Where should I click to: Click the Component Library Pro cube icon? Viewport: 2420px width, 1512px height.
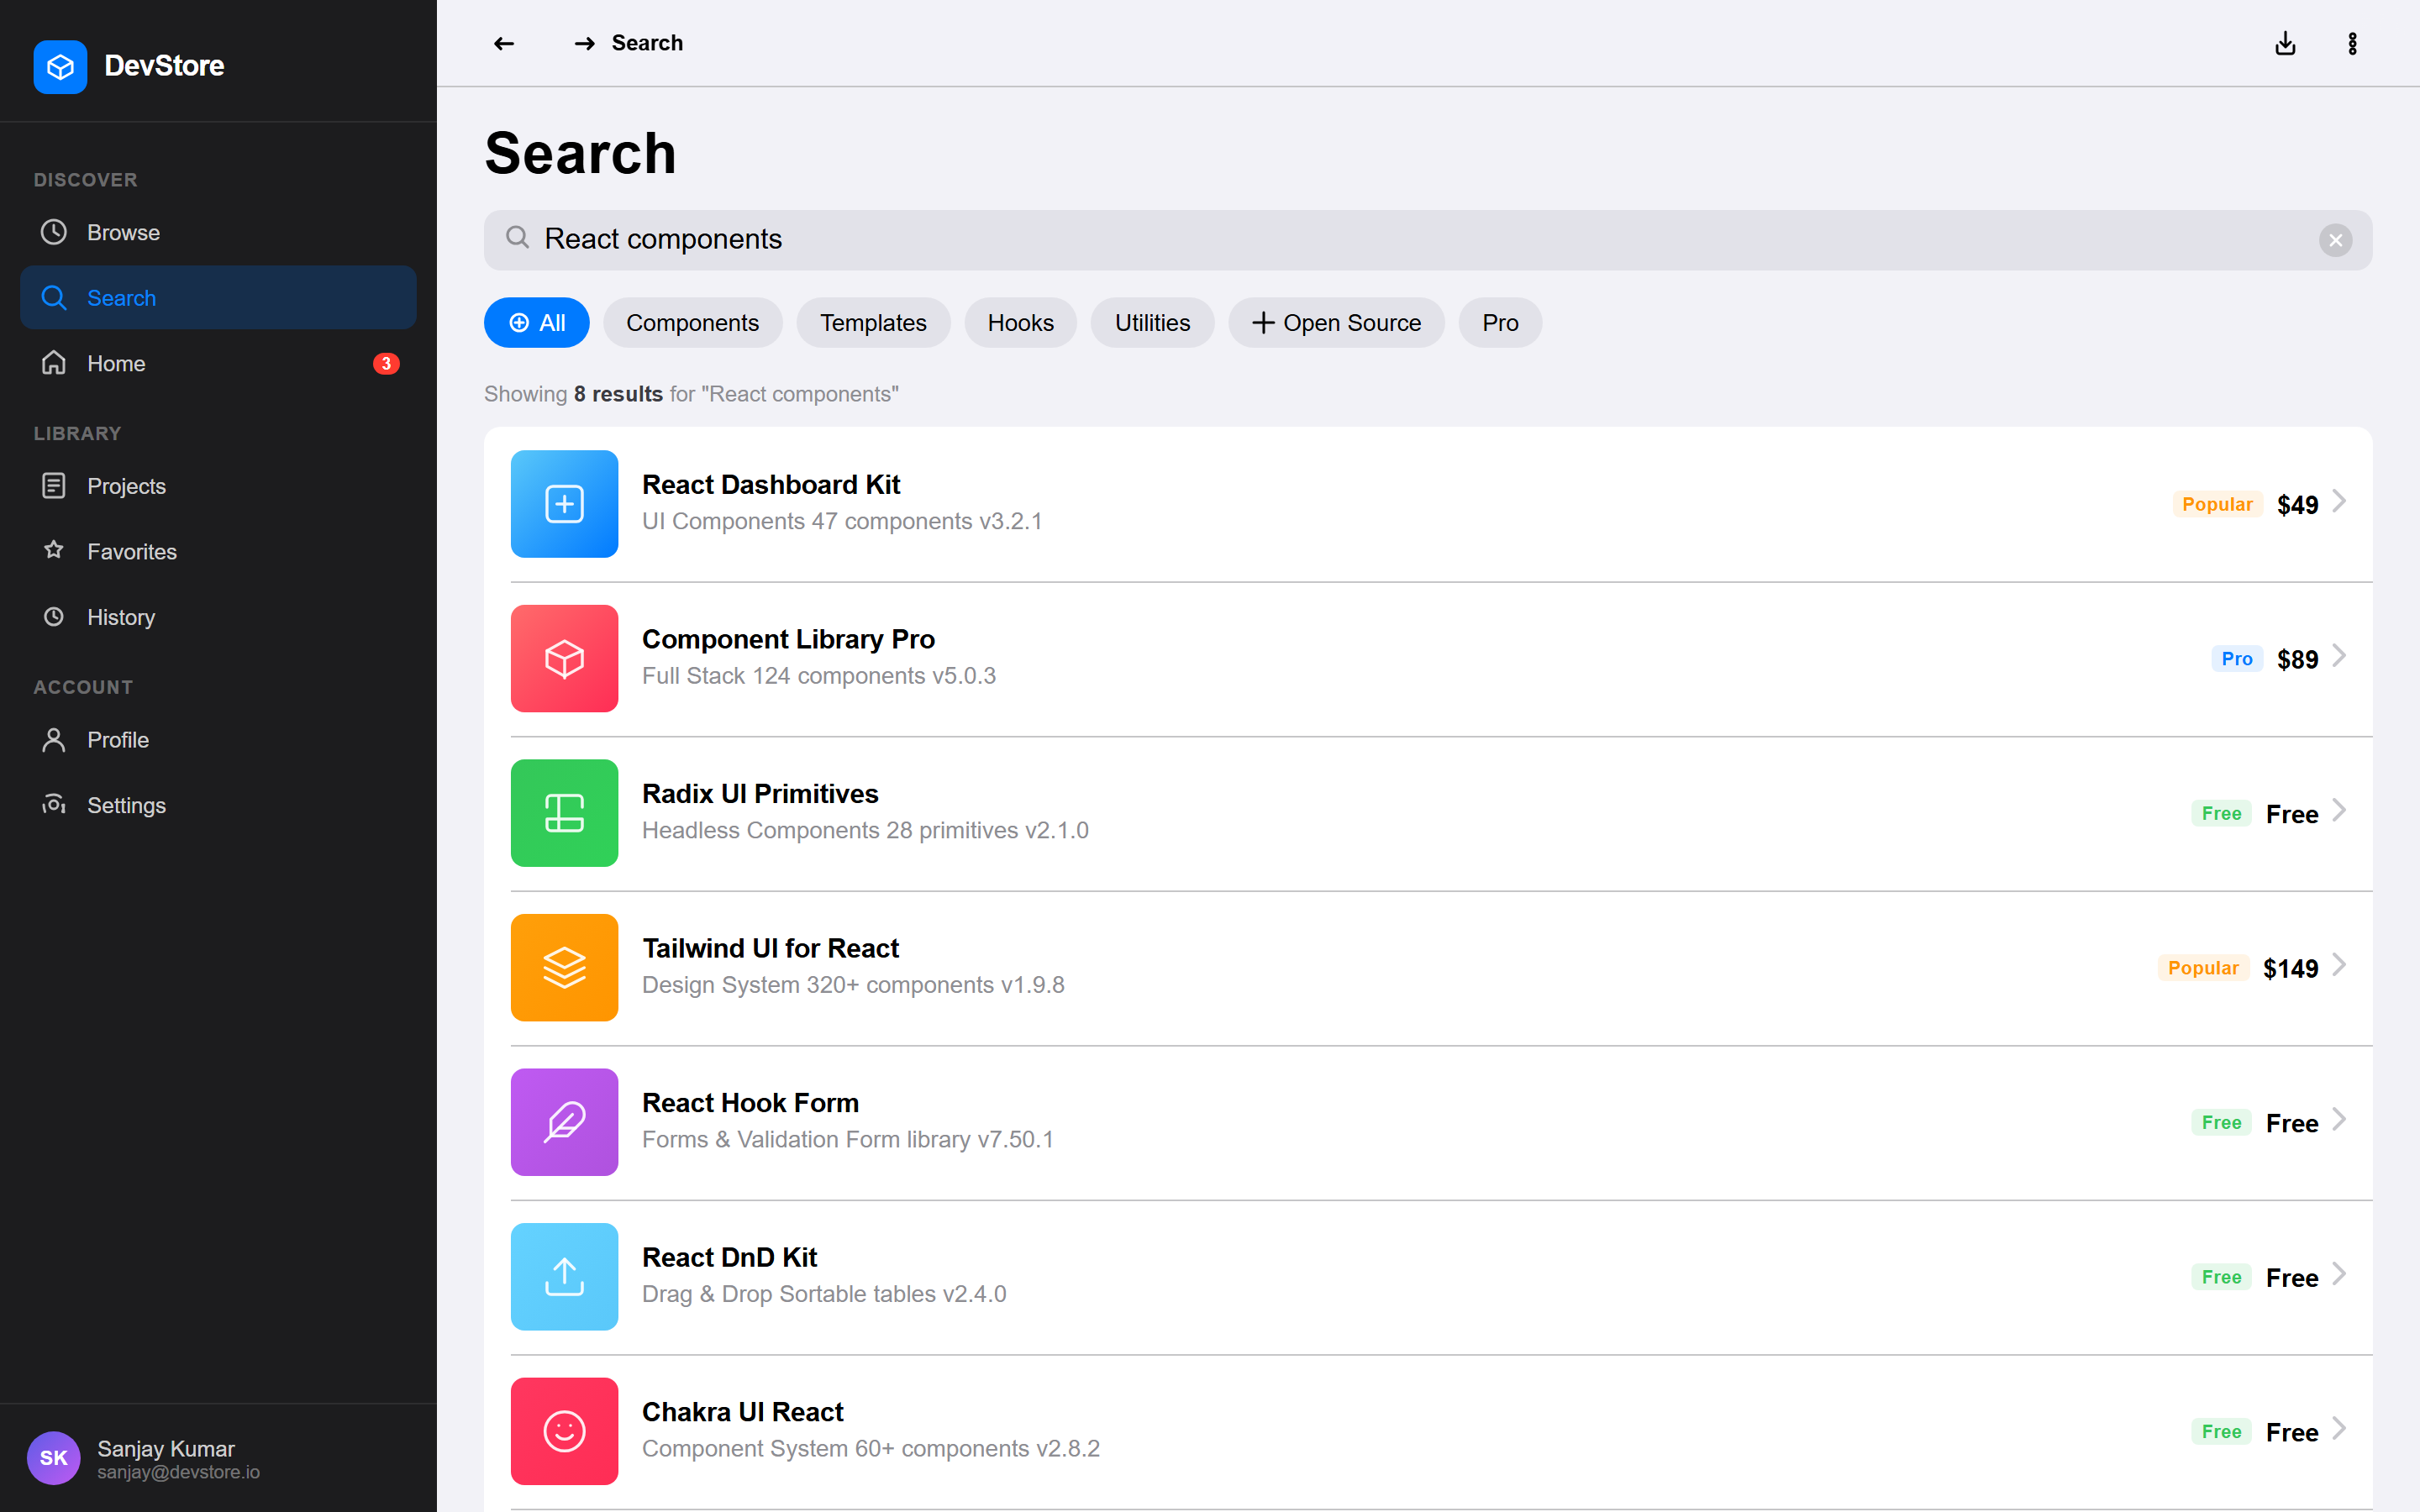564,659
